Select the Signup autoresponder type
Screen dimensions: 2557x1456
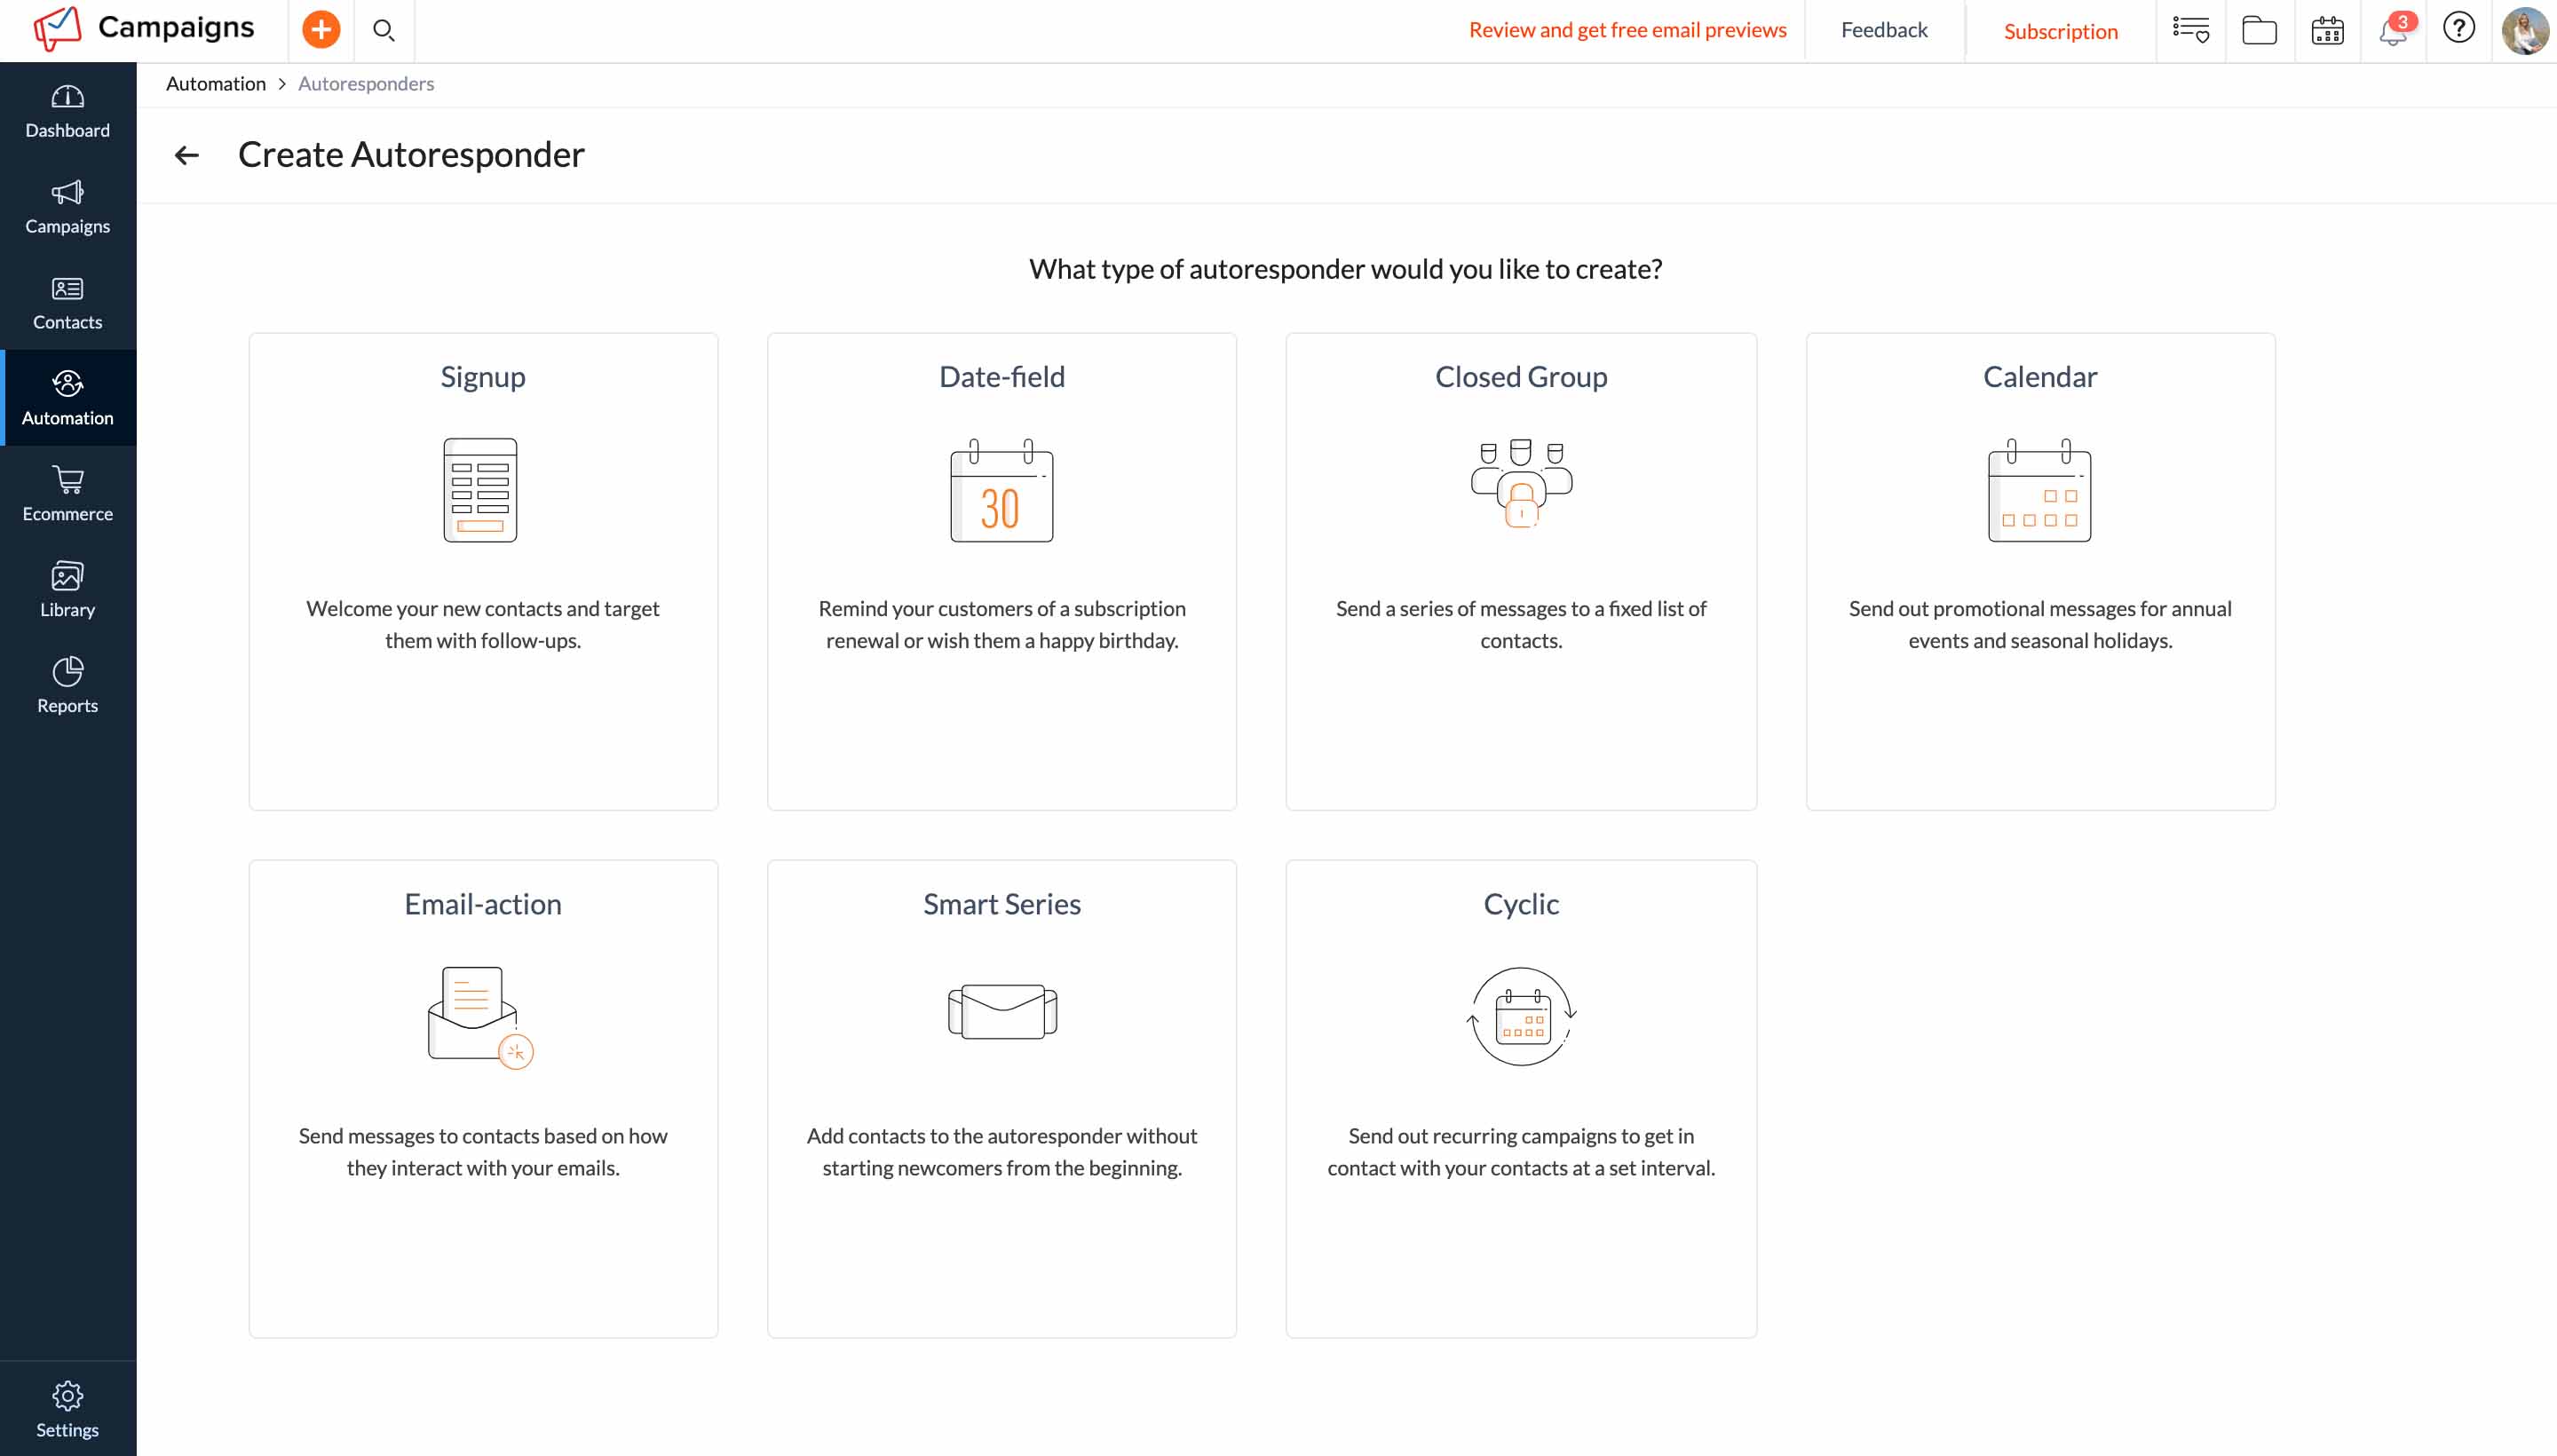[x=483, y=571]
